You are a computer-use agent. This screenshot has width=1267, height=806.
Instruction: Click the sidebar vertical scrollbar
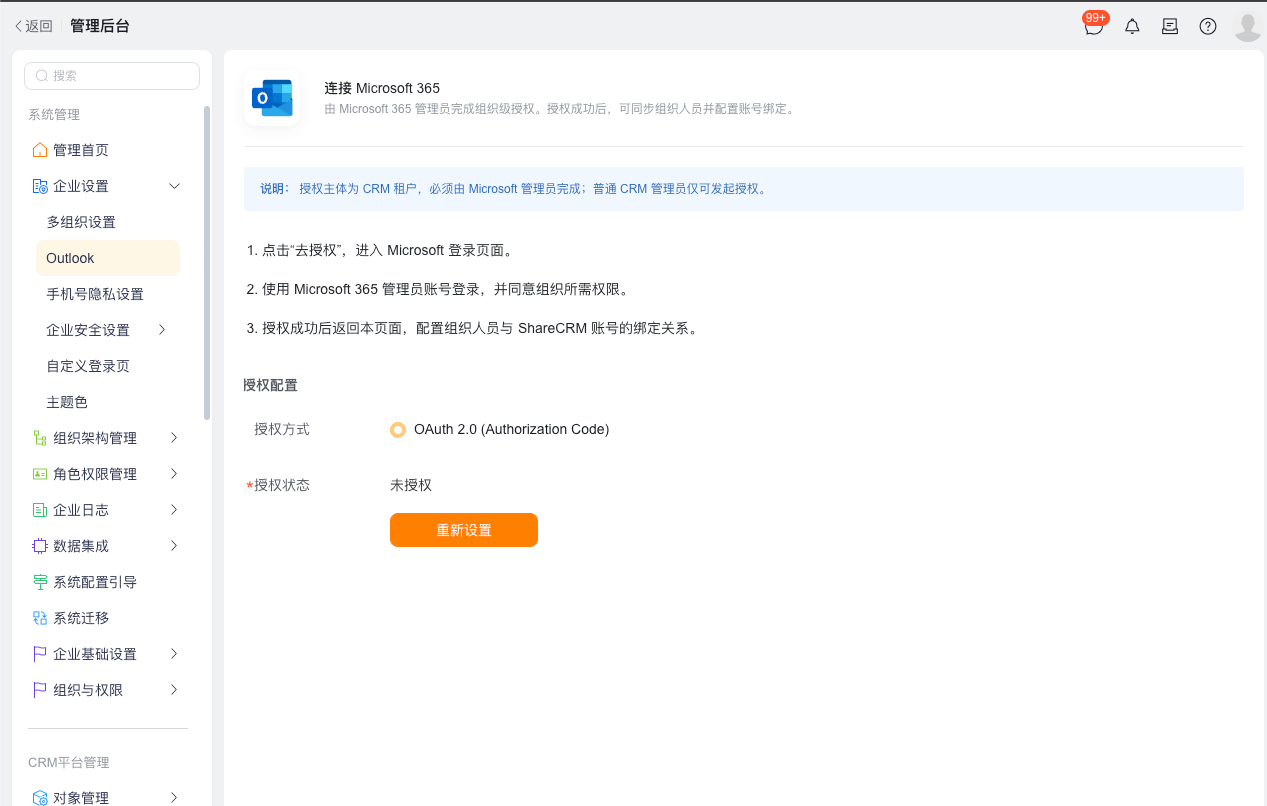[207, 262]
